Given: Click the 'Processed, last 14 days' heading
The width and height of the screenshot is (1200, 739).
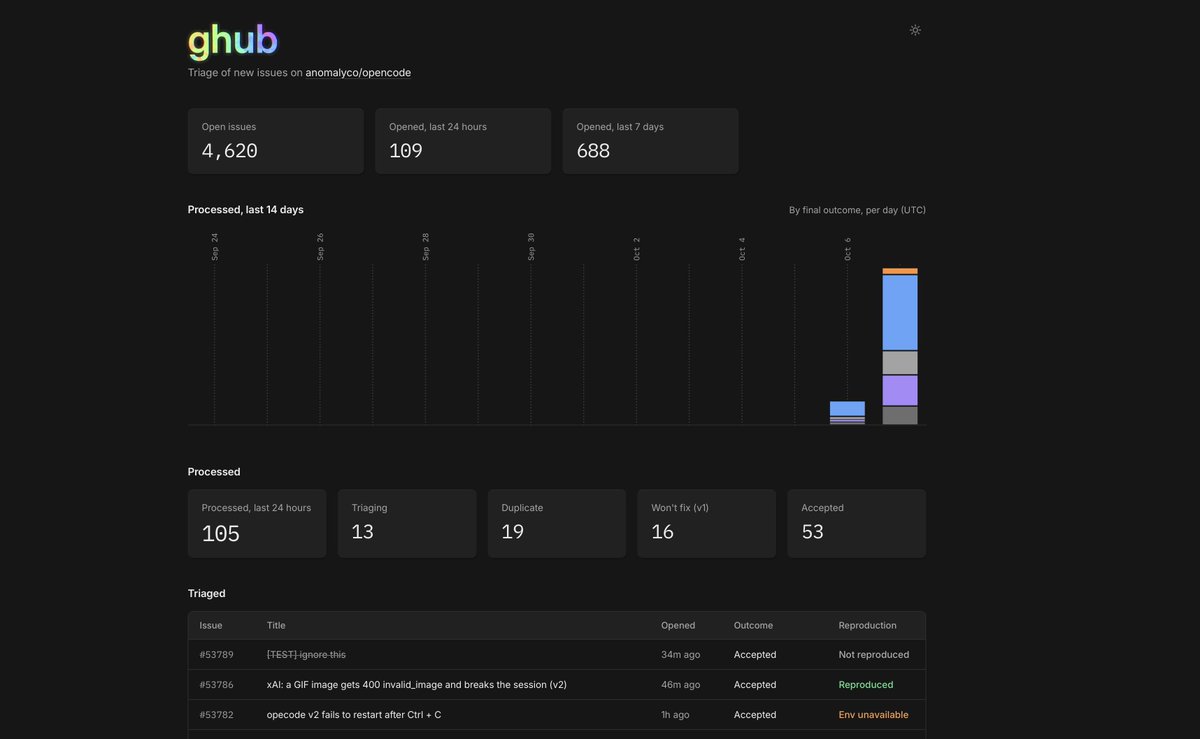Looking at the screenshot, I should pyautogui.click(x=246, y=210).
